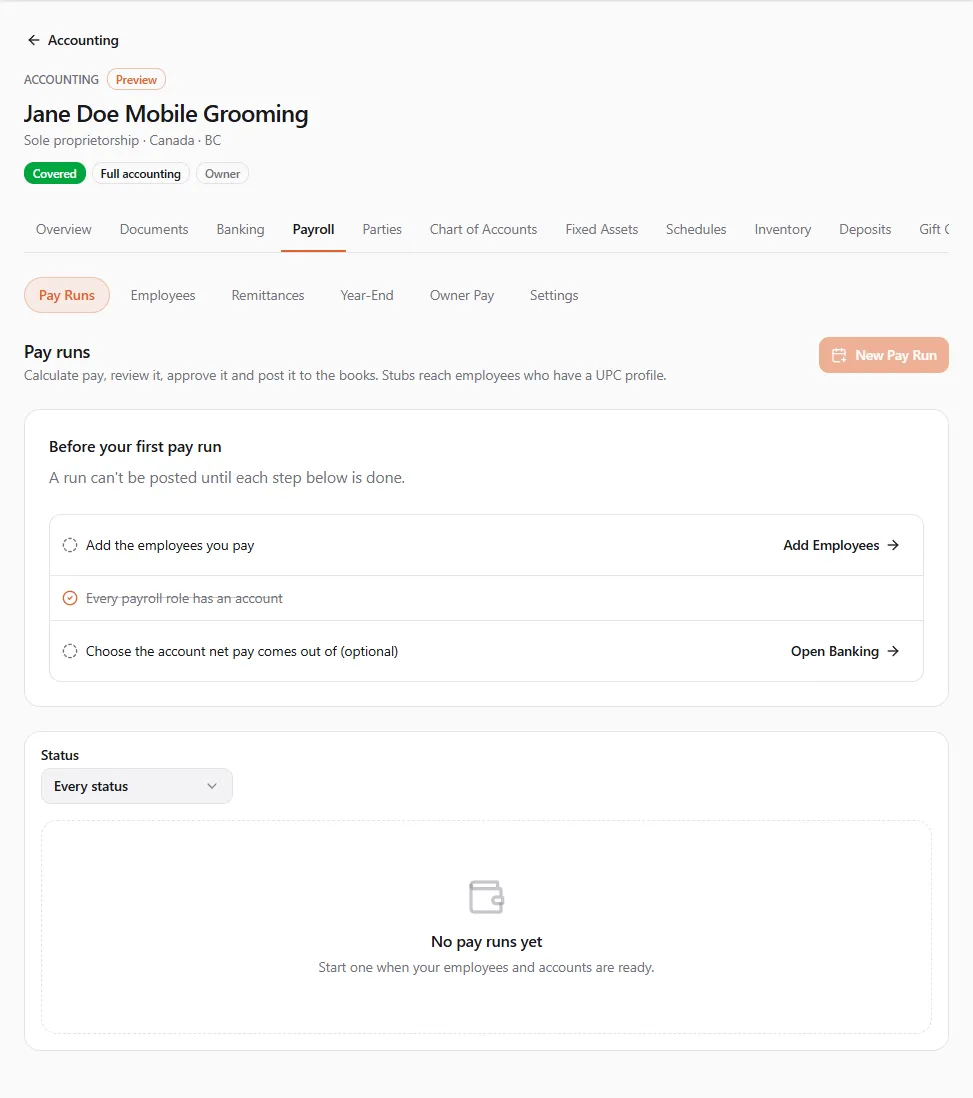Click the back arrow beside Accounting
This screenshot has width=973, height=1098.
point(33,41)
